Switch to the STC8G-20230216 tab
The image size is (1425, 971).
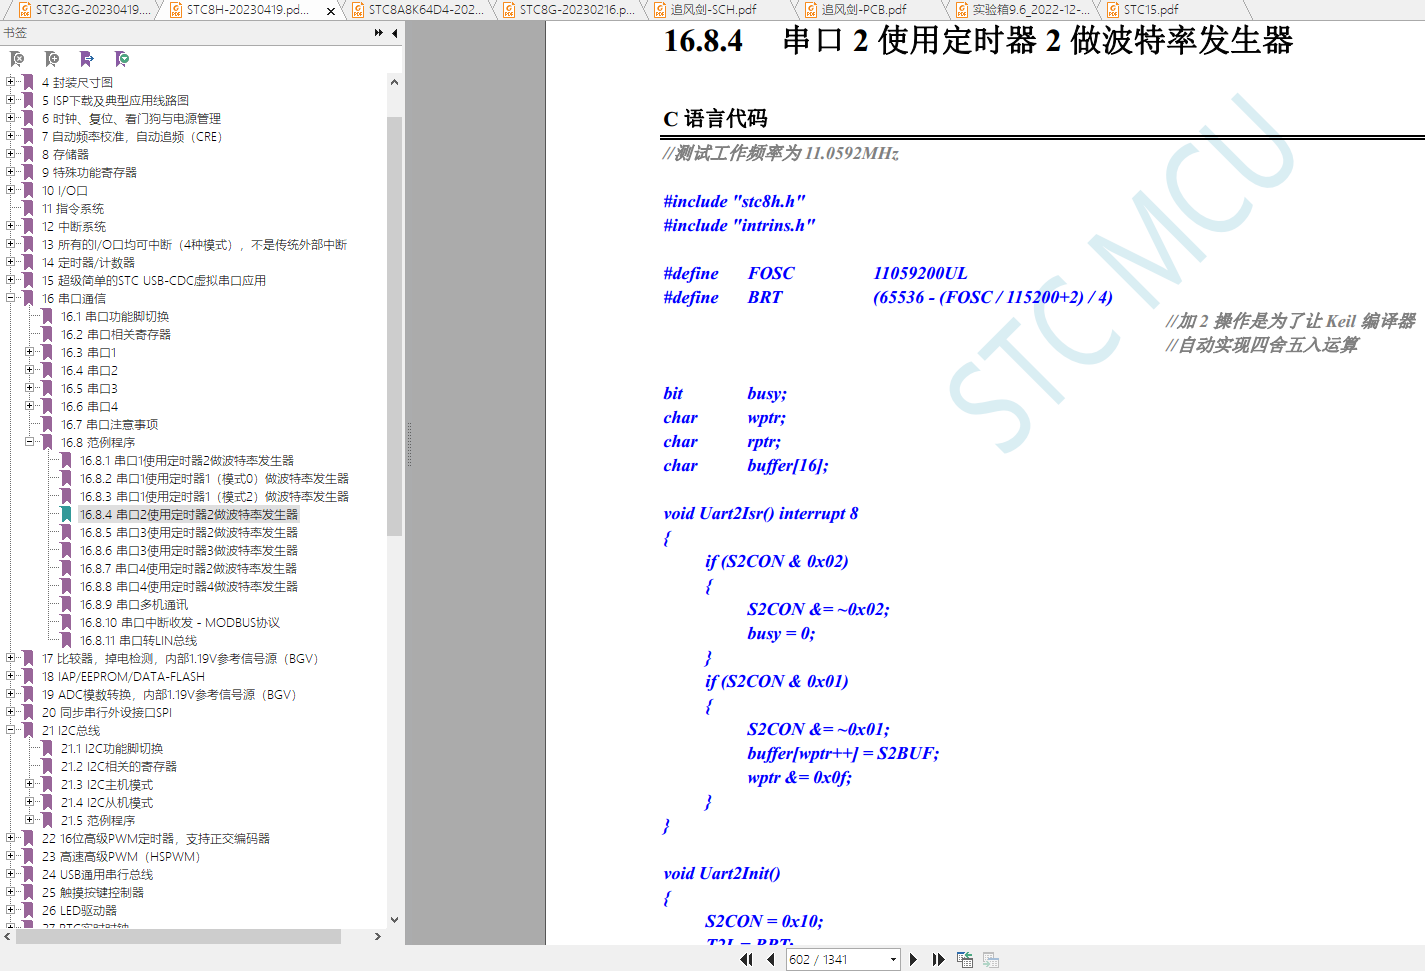tap(570, 10)
